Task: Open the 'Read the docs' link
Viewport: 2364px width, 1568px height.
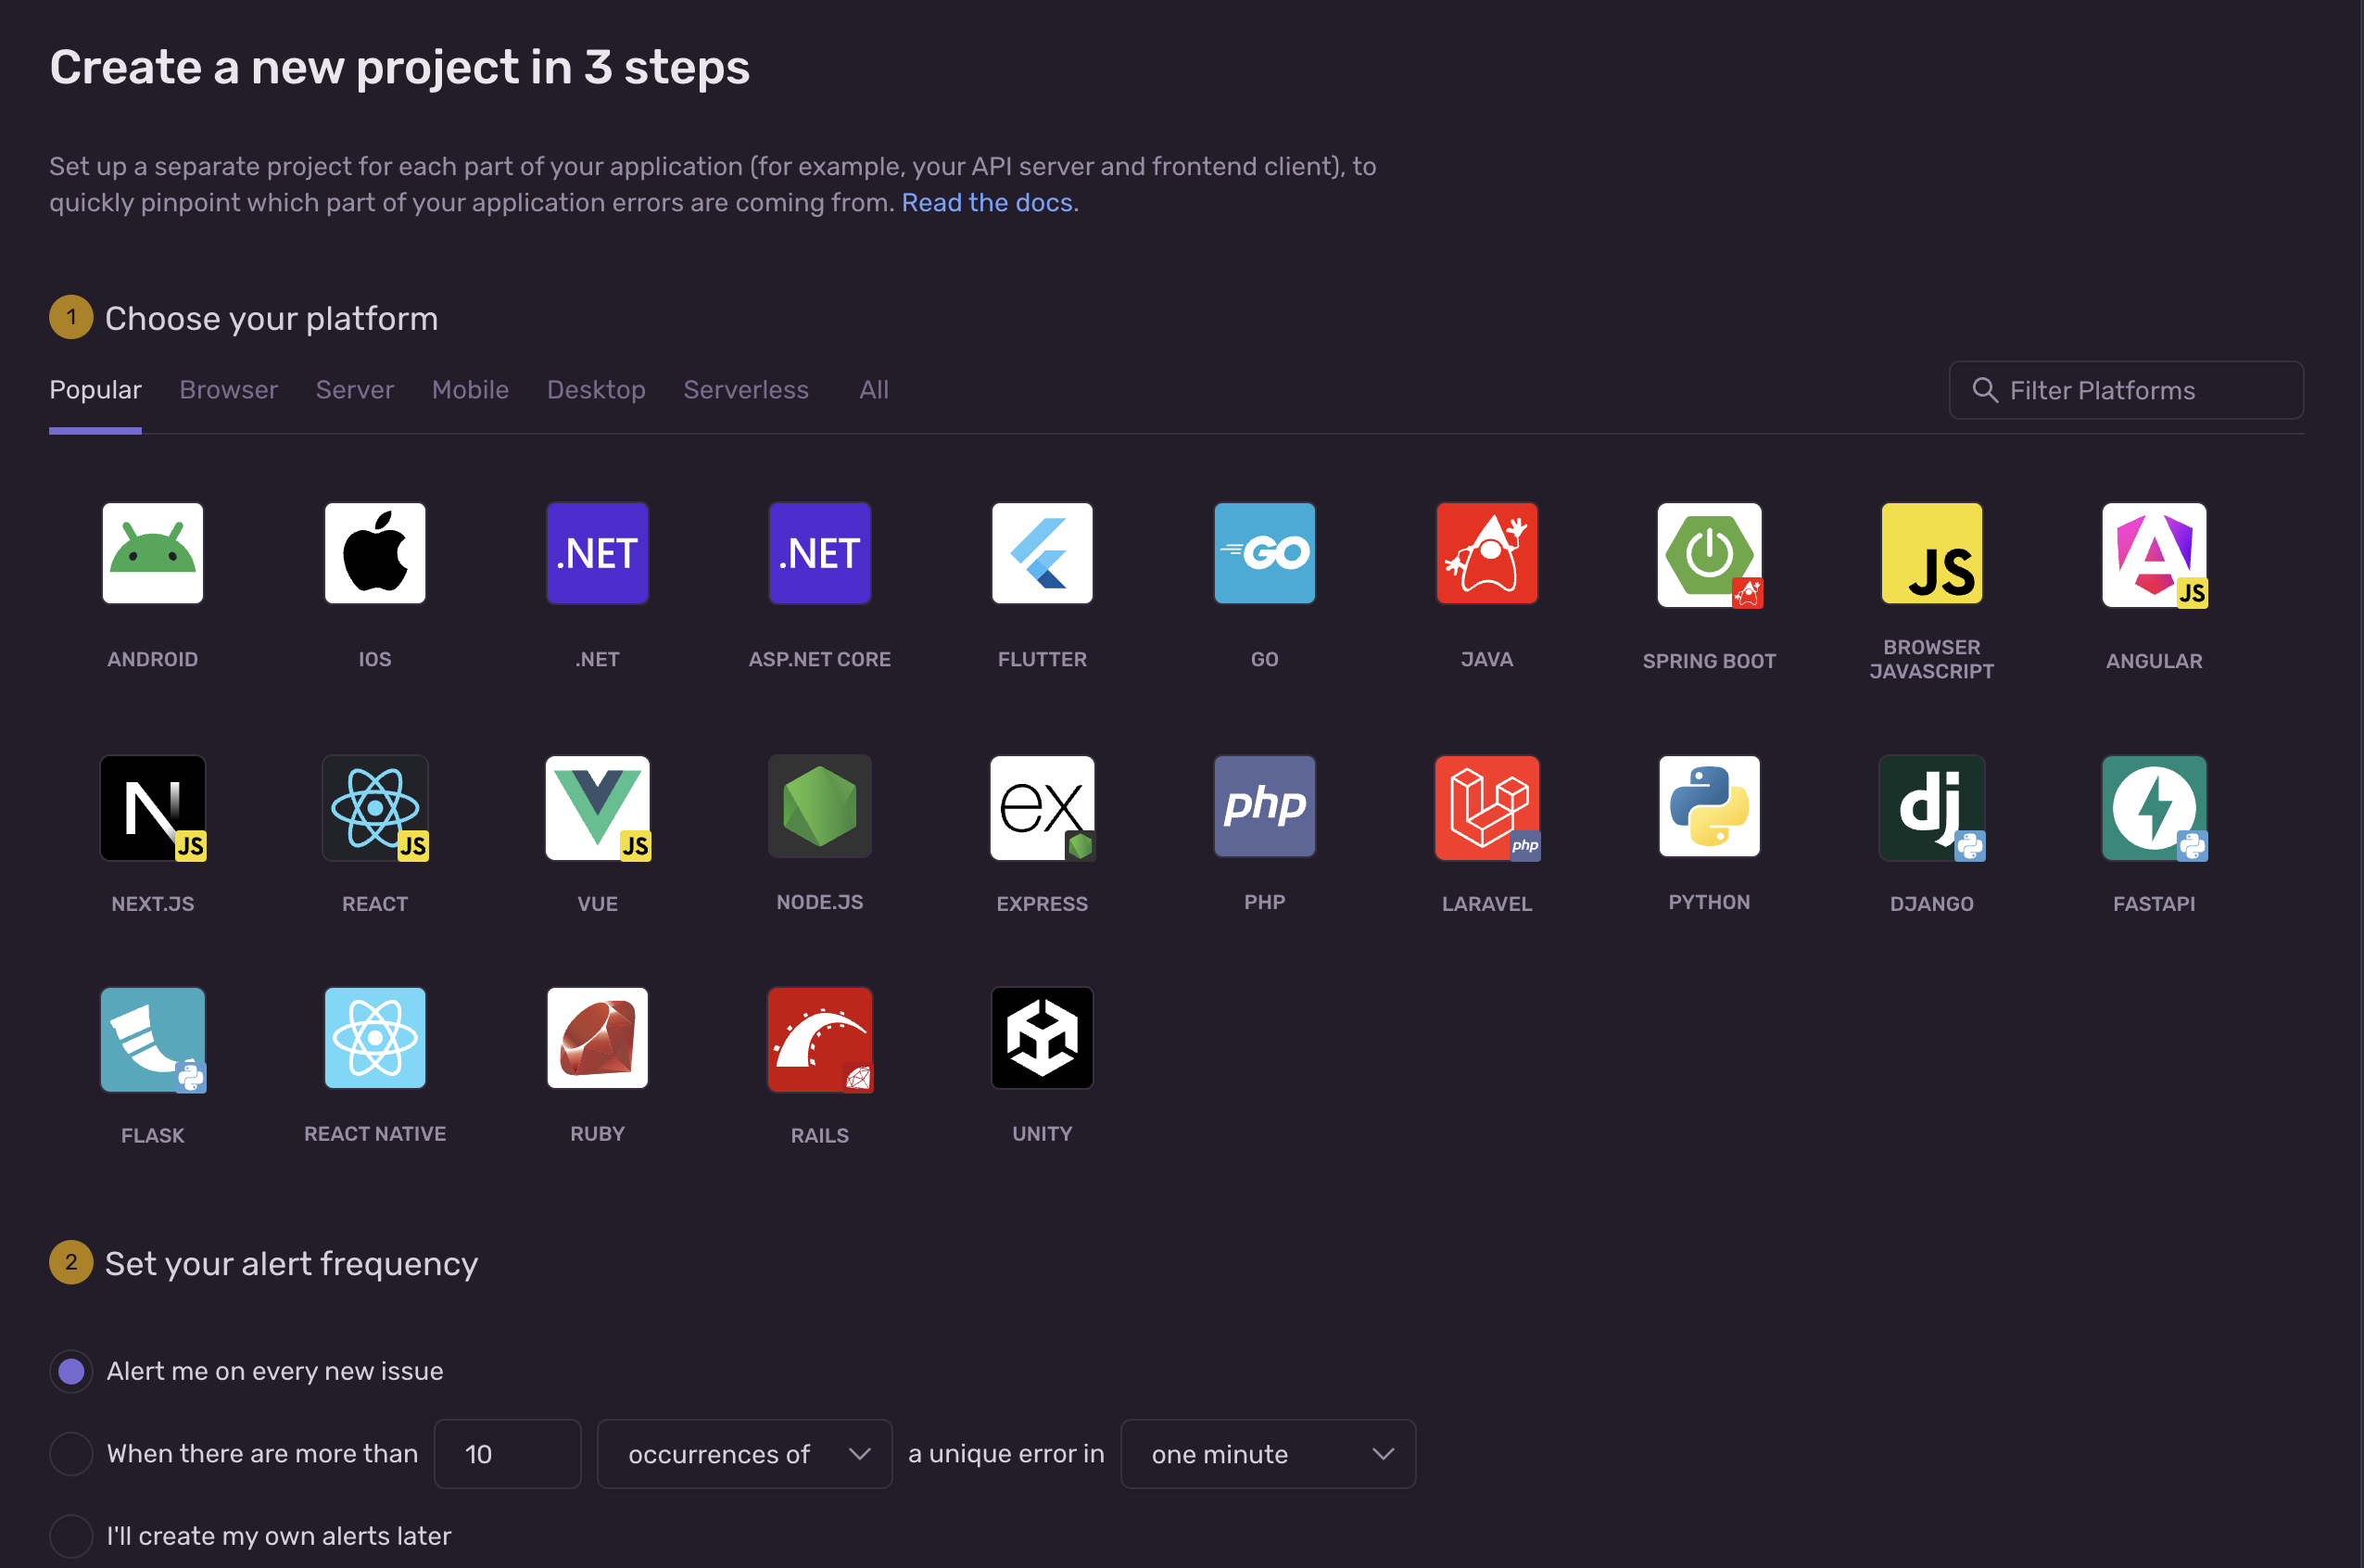Action: [988, 203]
